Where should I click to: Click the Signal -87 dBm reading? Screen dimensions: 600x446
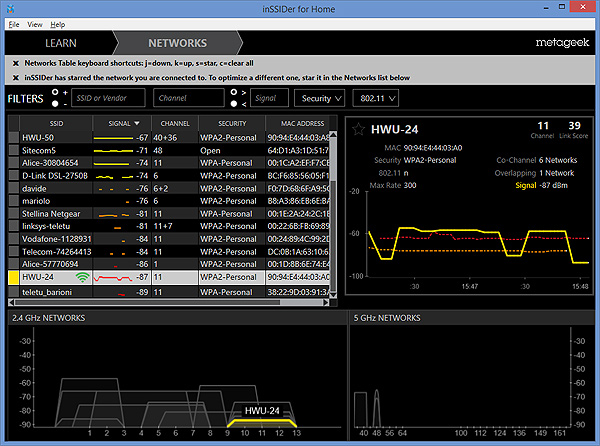tap(541, 186)
